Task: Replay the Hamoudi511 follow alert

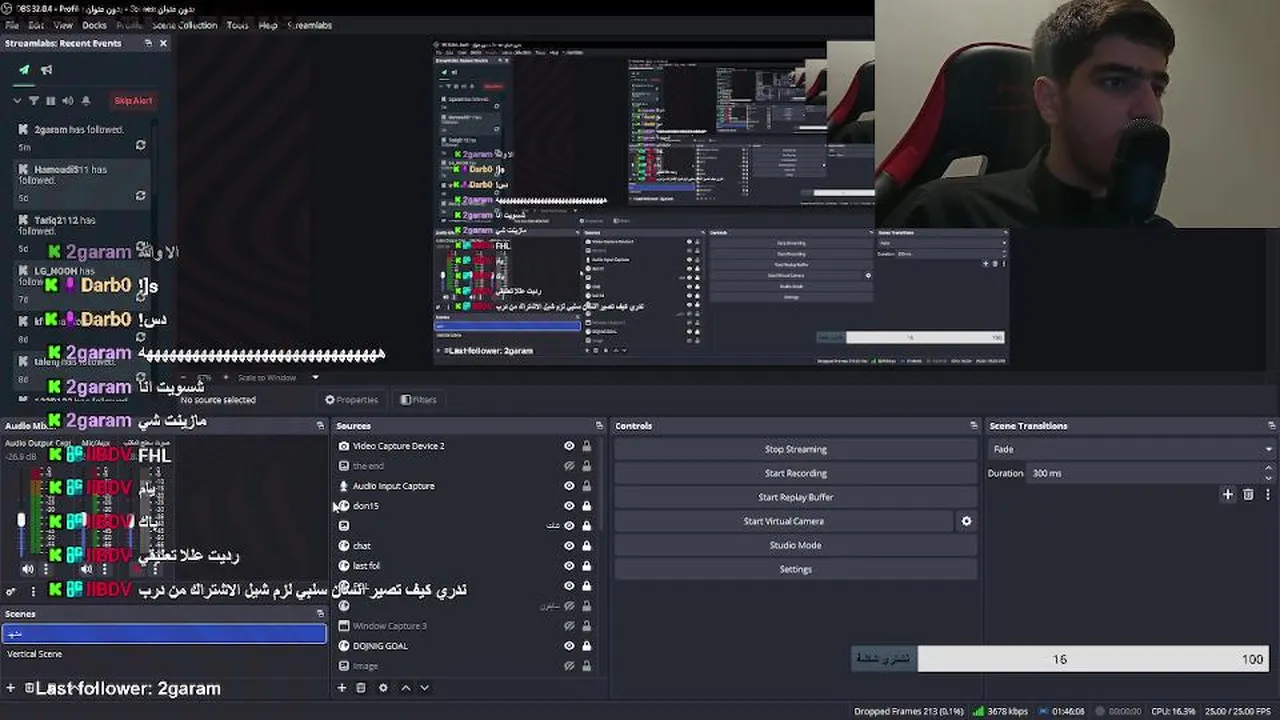Action: (140, 195)
